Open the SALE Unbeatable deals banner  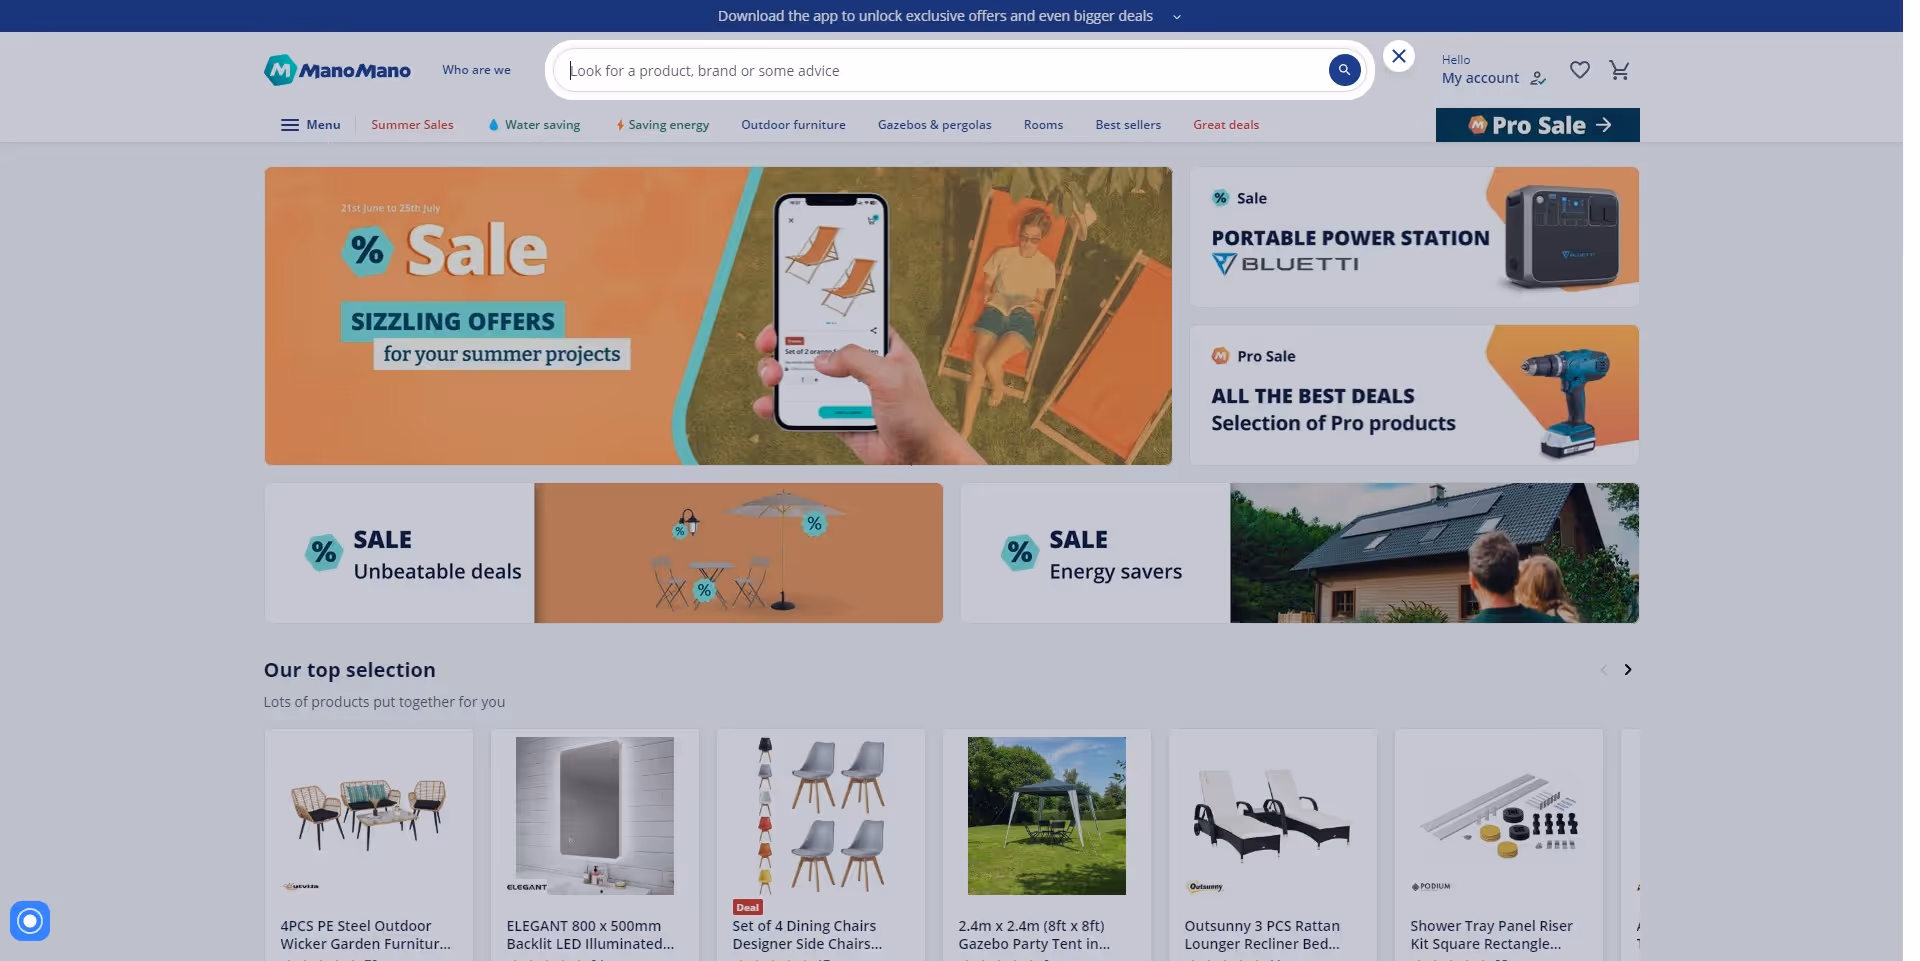coord(604,553)
